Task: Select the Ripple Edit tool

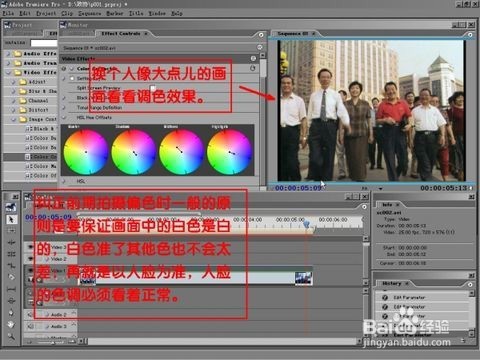Action: point(11,242)
